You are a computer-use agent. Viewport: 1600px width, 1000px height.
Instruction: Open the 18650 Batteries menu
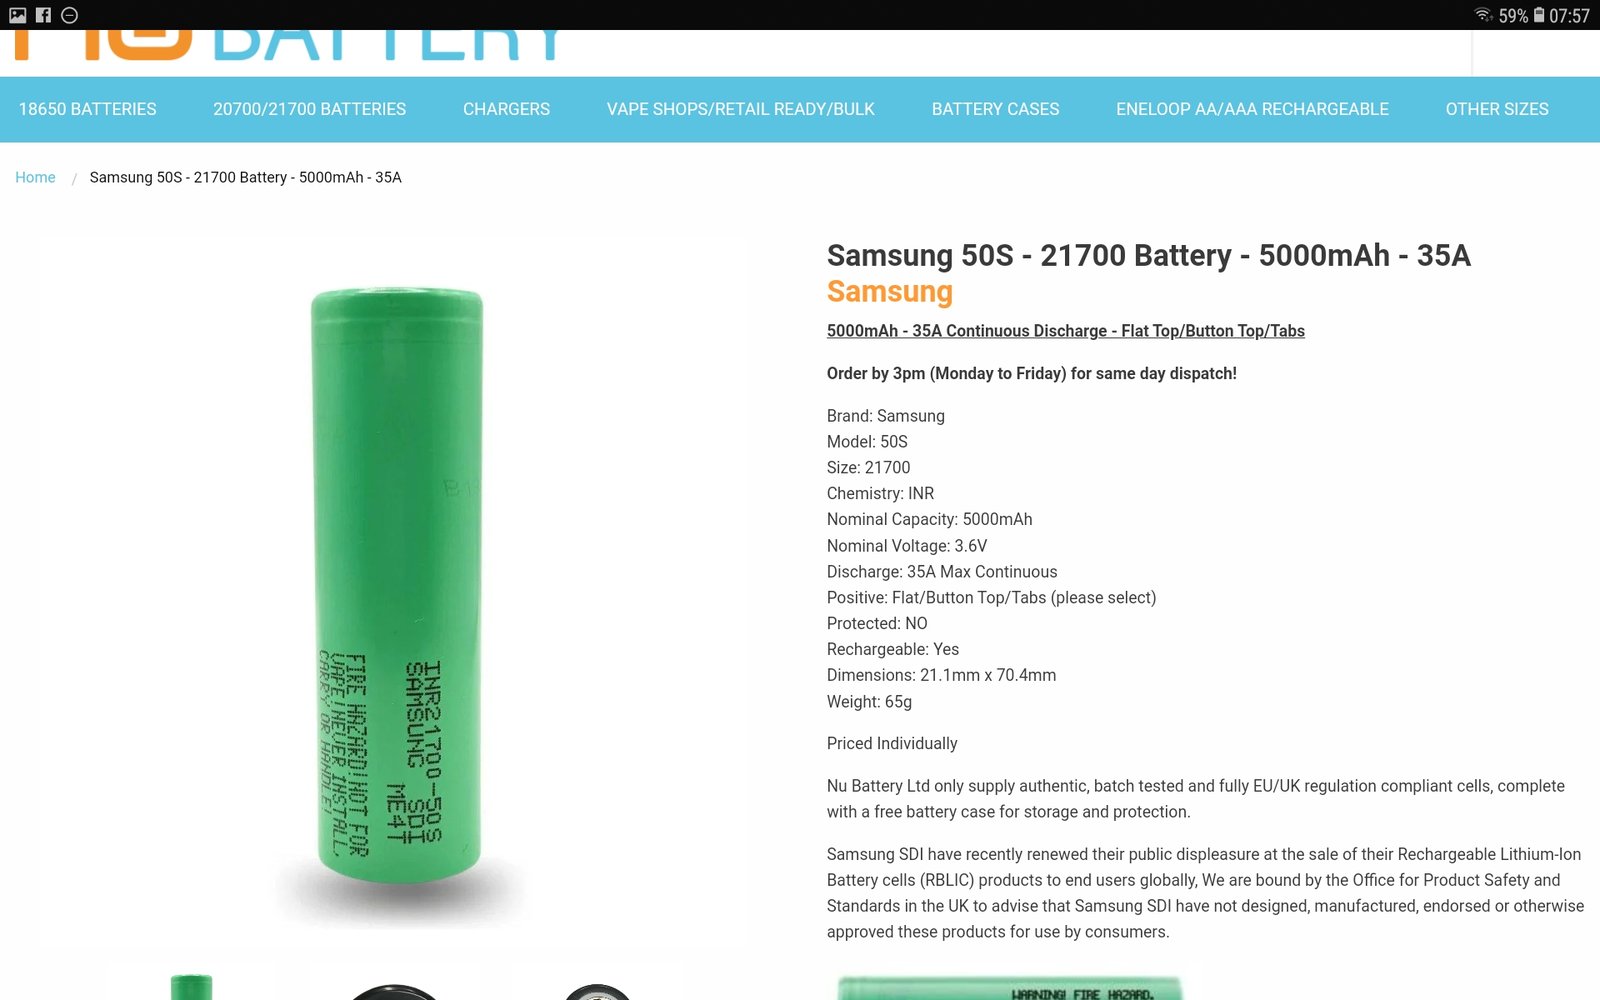tap(88, 109)
